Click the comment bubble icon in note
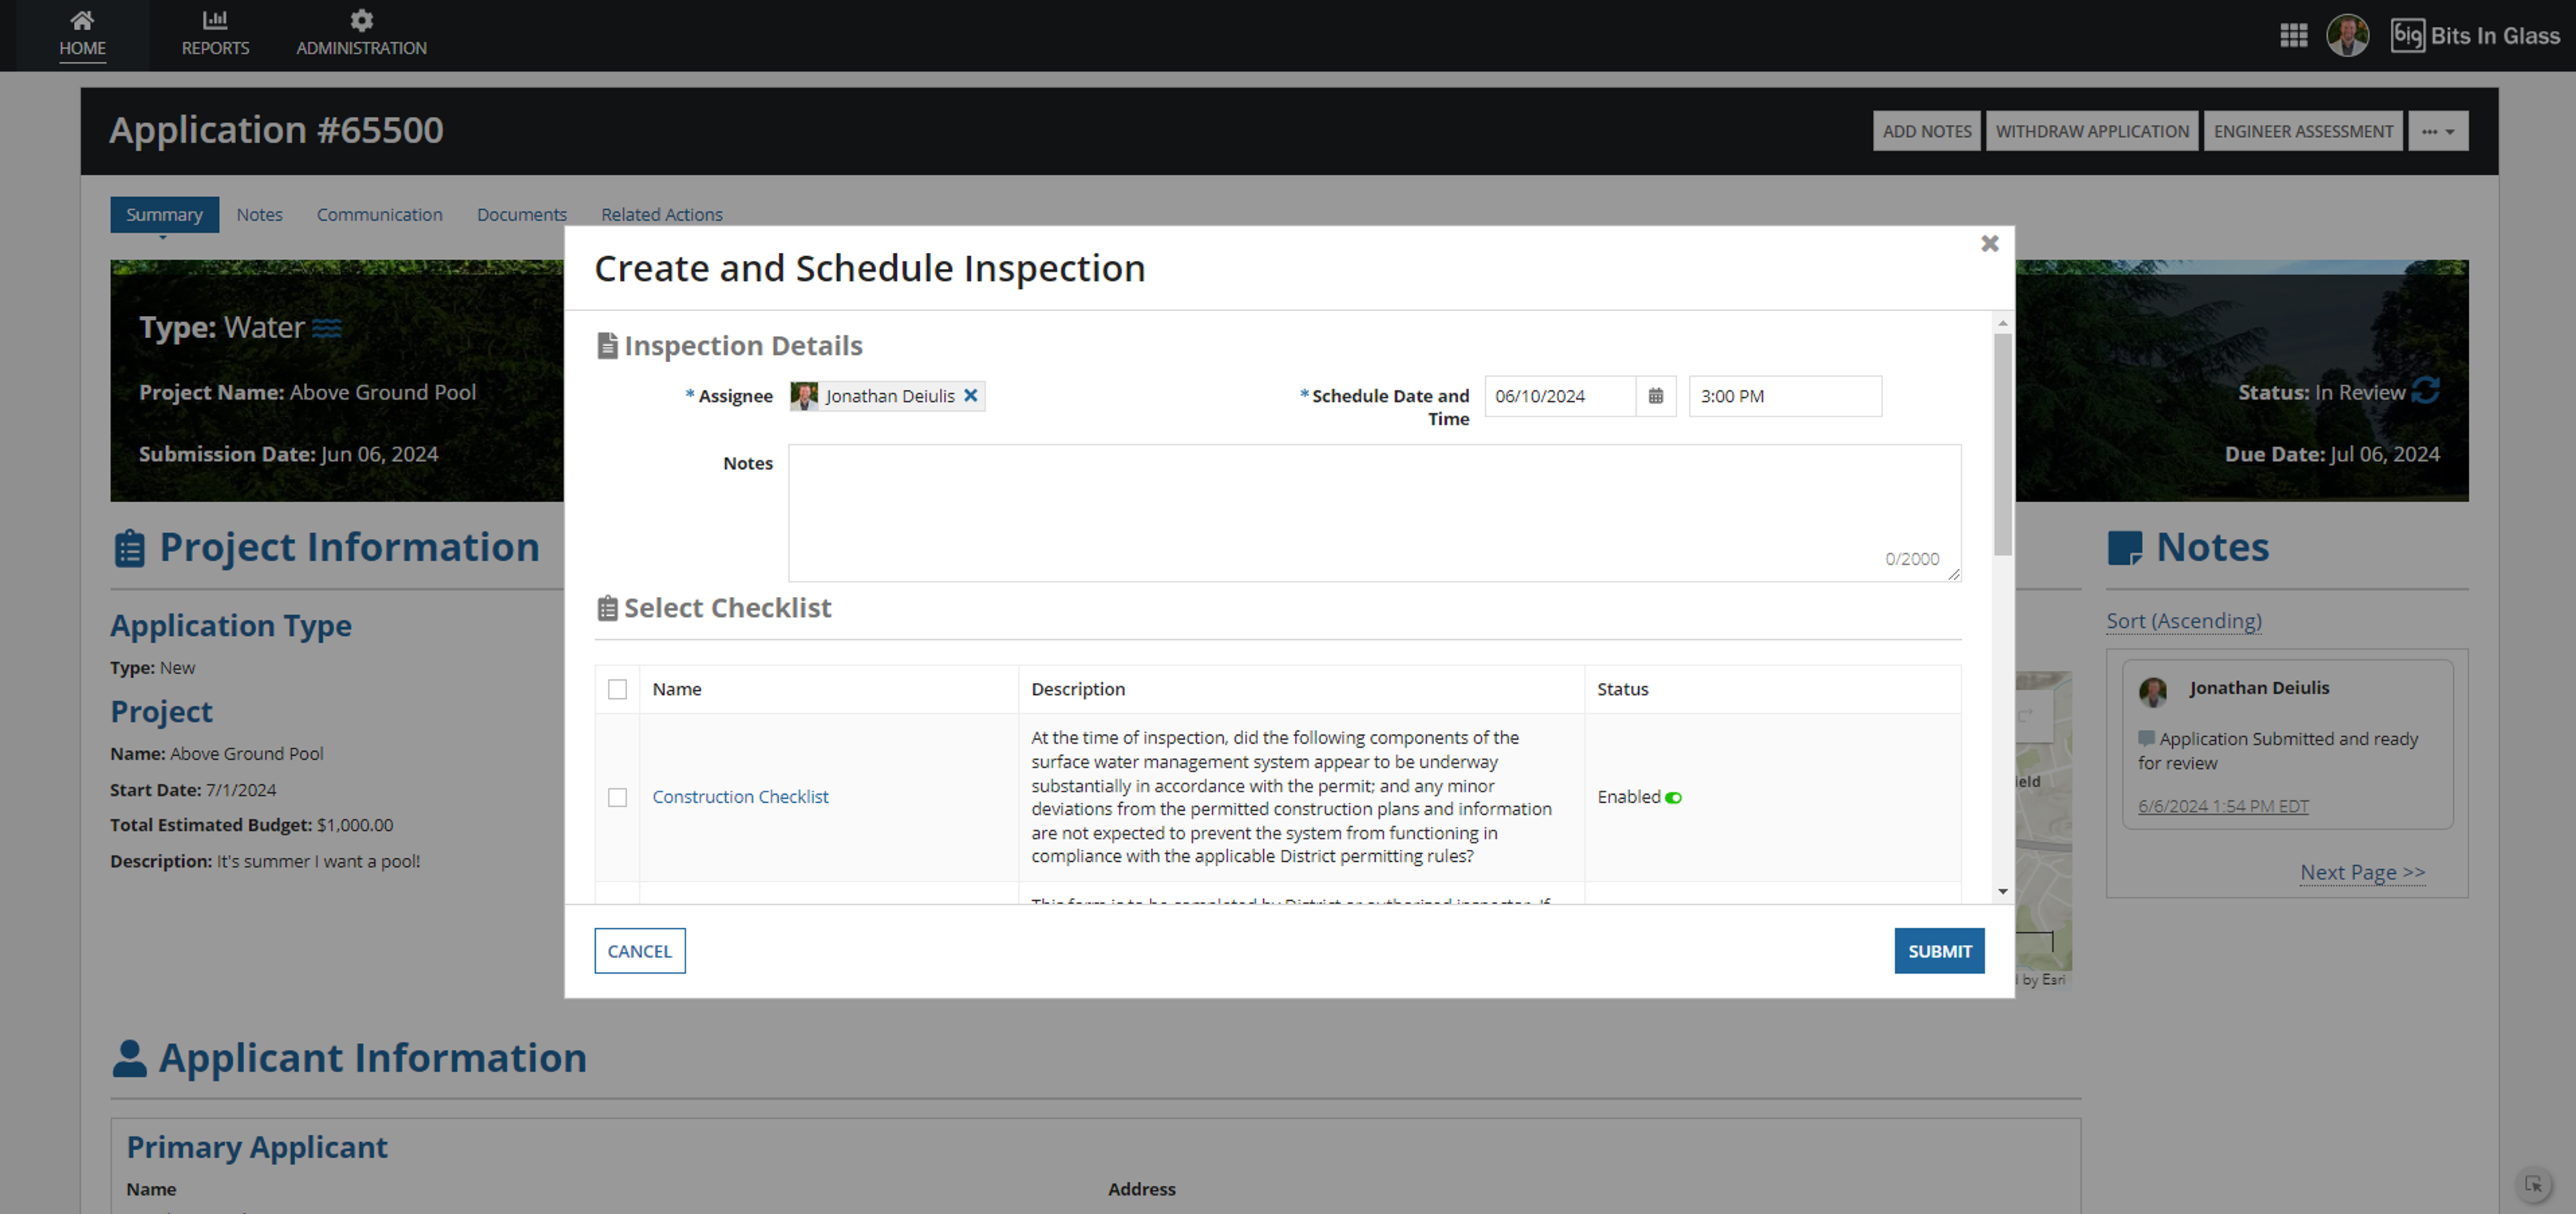Viewport: 2576px width, 1214px height. tap(2146, 739)
